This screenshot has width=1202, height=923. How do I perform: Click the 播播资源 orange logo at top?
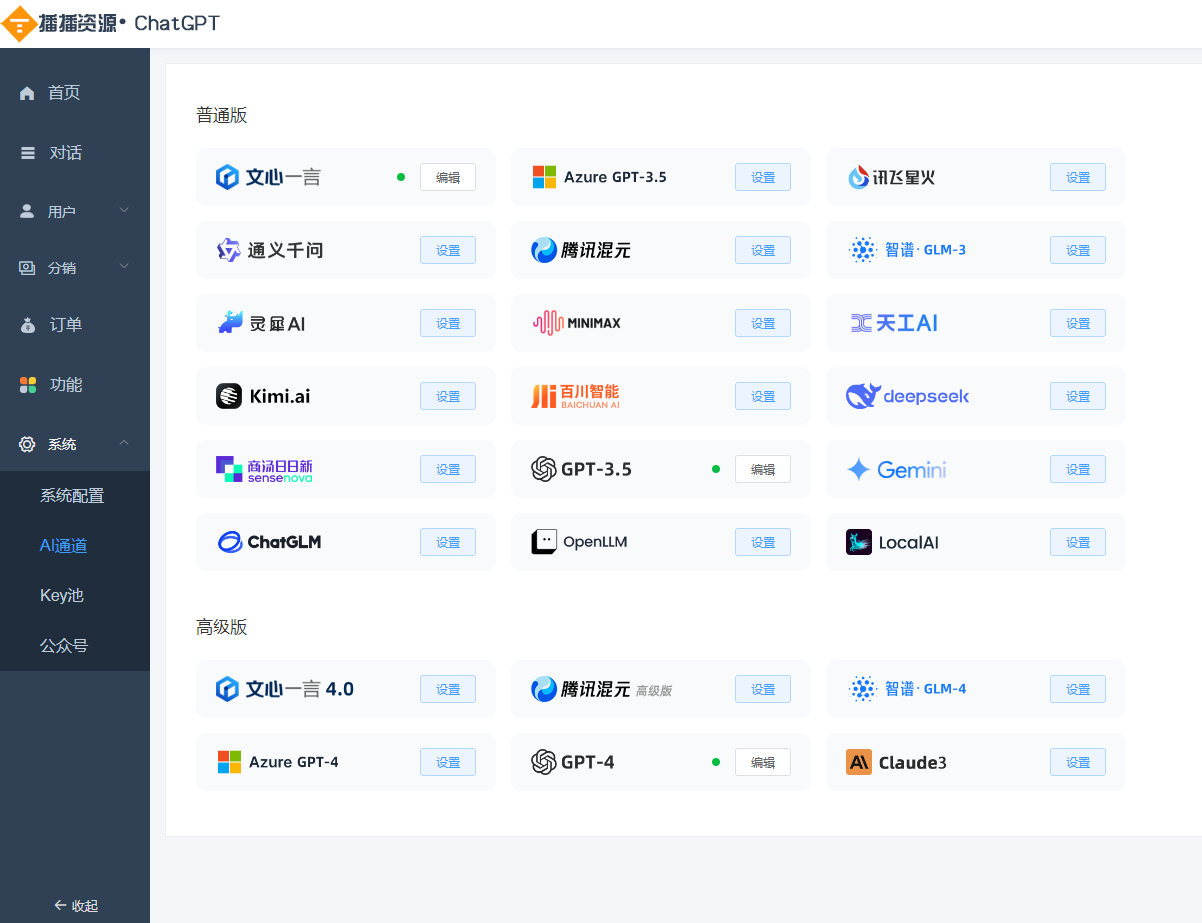[x=18, y=23]
